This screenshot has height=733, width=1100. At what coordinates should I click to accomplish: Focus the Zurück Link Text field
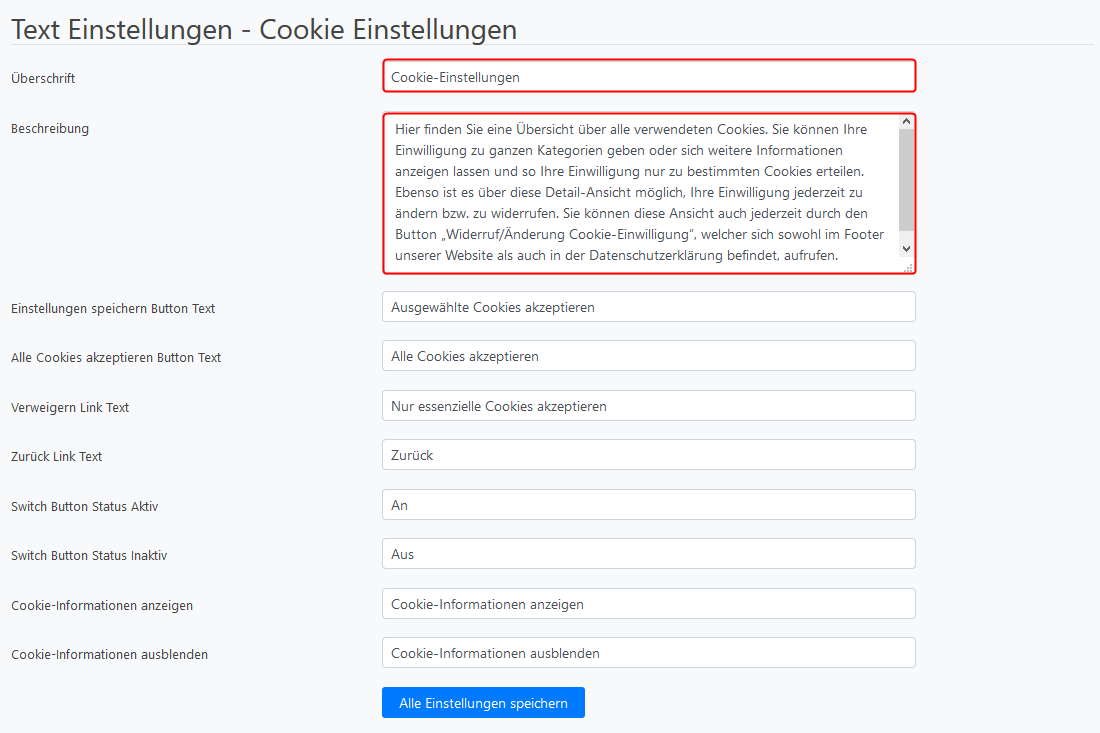[x=649, y=455]
